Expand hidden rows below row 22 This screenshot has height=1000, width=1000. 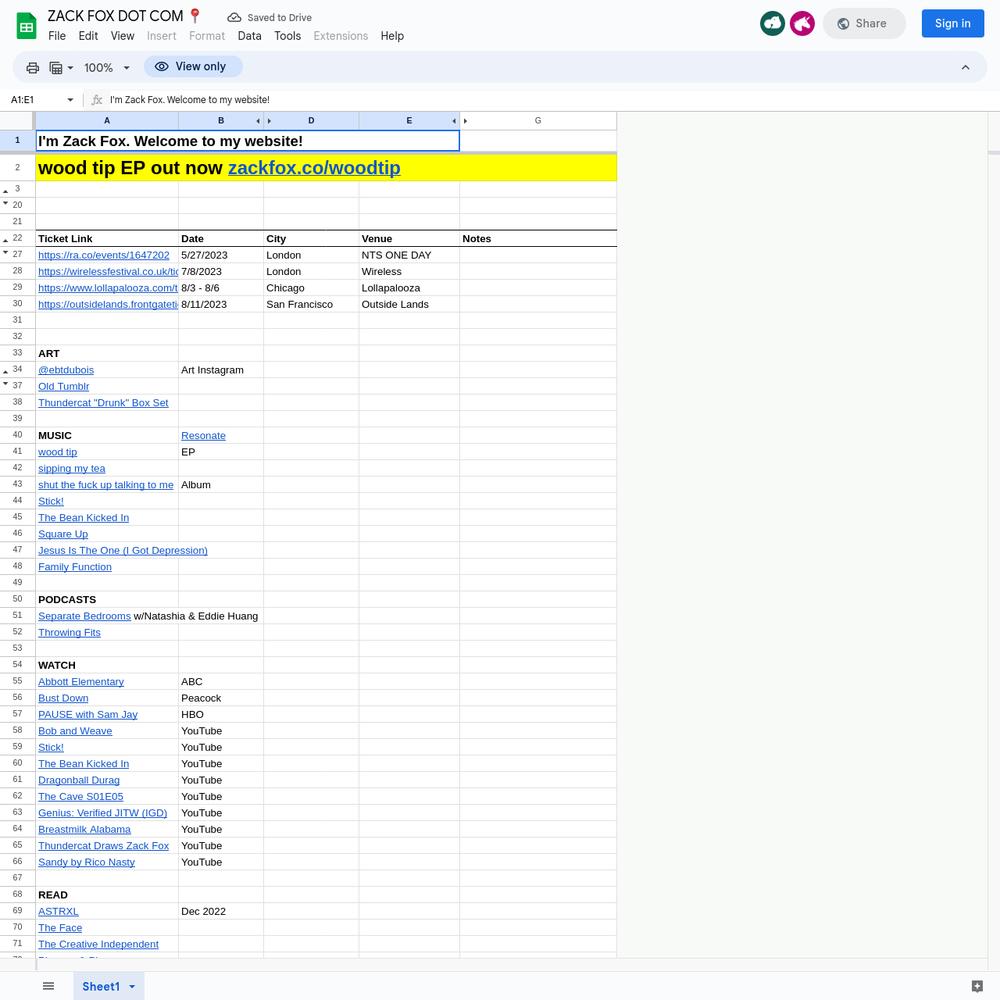(6, 240)
